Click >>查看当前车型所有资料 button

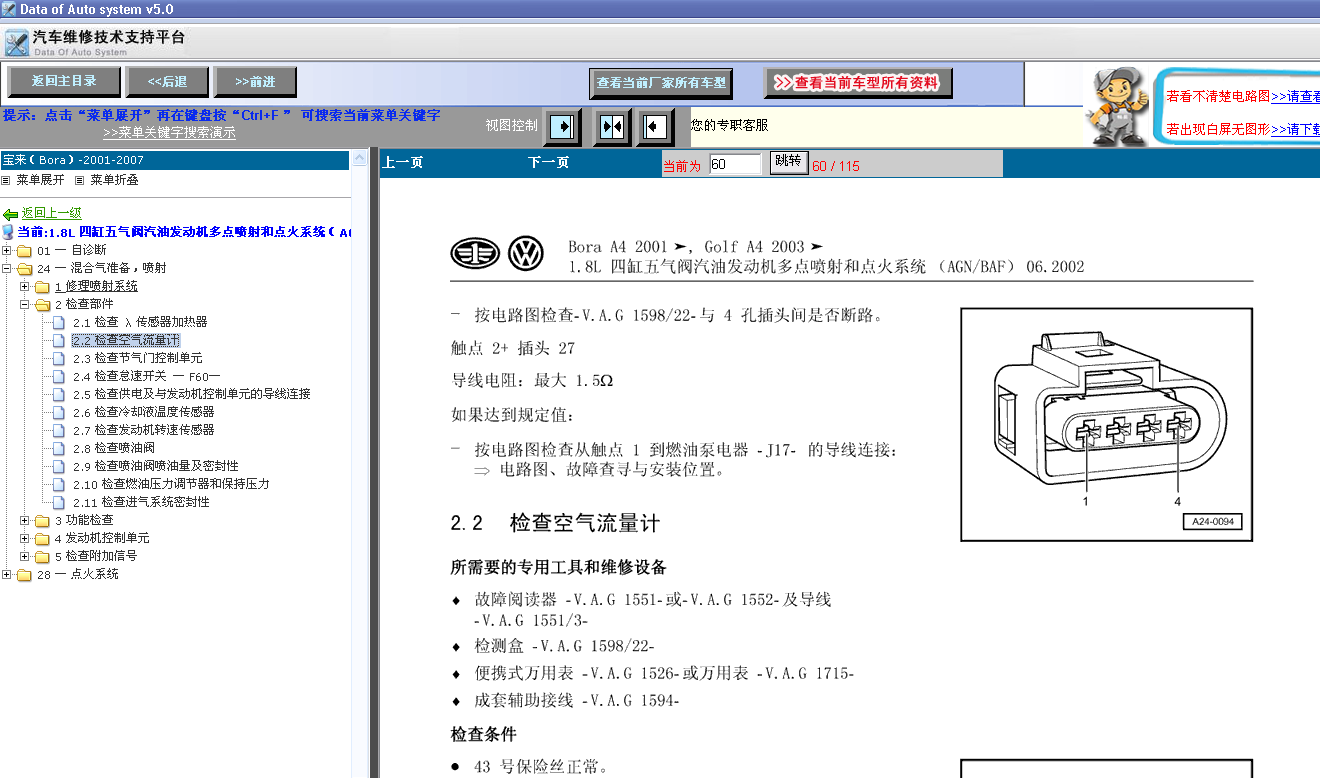point(858,83)
